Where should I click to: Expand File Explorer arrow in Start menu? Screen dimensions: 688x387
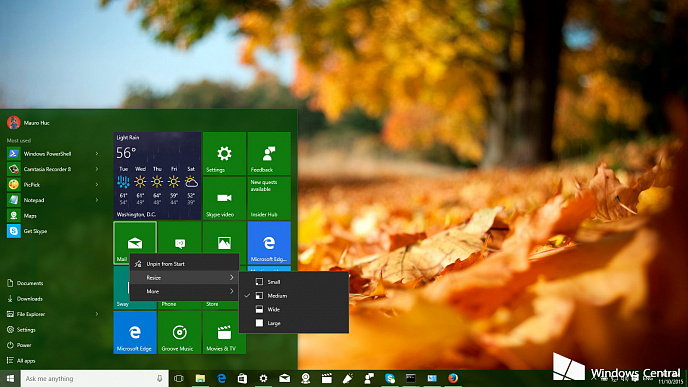(x=97, y=314)
